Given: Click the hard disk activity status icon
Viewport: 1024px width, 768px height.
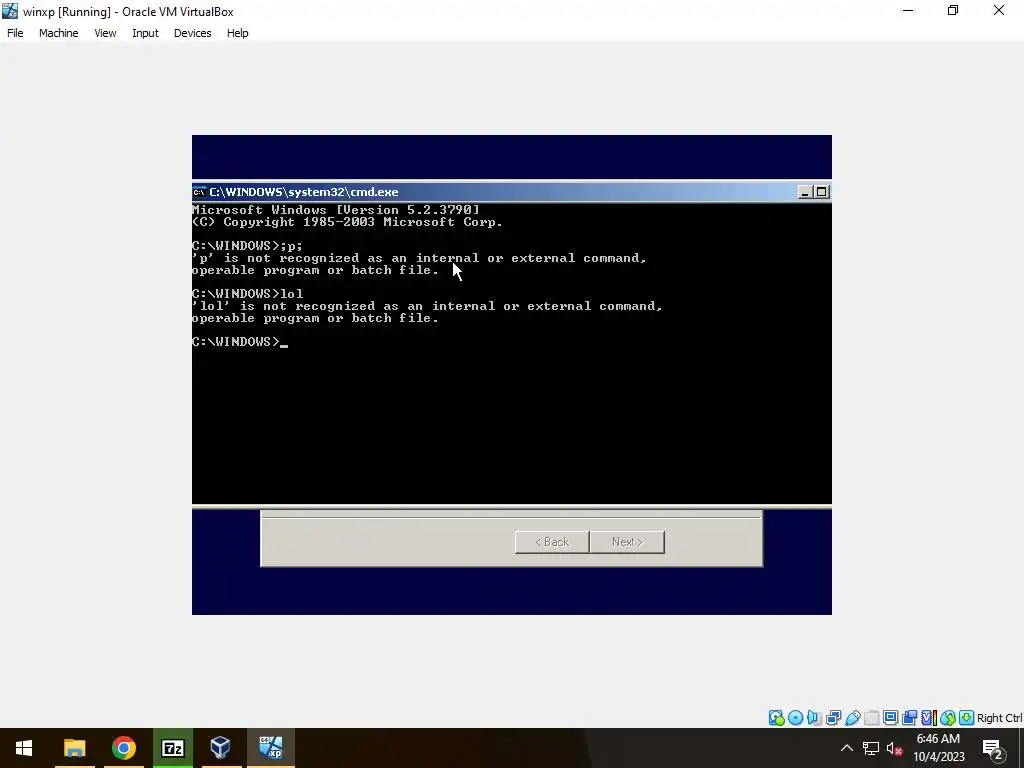Looking at the screenshot, I should (776, 718).
